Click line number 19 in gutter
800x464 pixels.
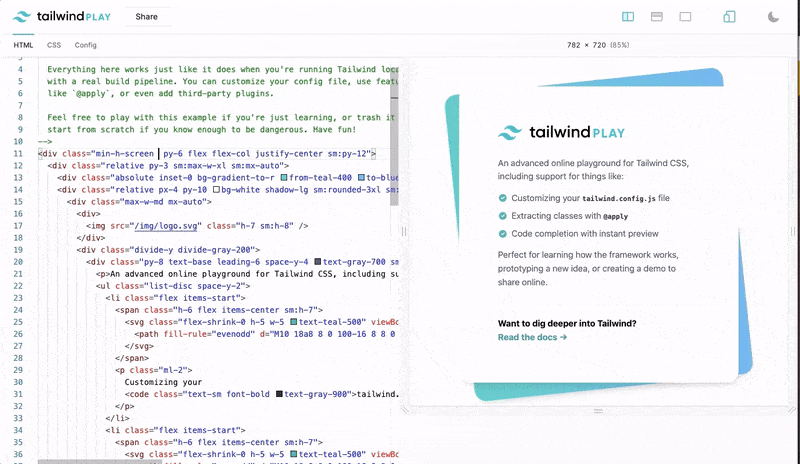click(x=18, y=250)
